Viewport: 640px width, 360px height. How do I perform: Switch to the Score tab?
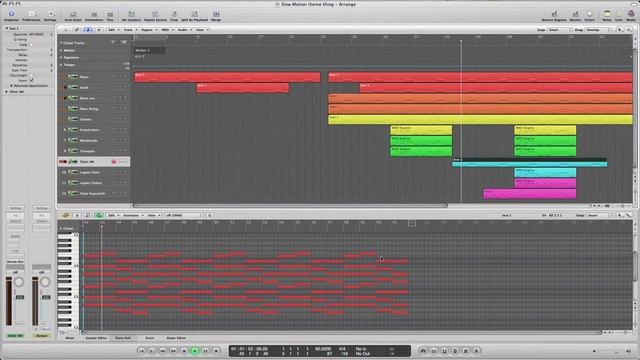click(150, 338)
